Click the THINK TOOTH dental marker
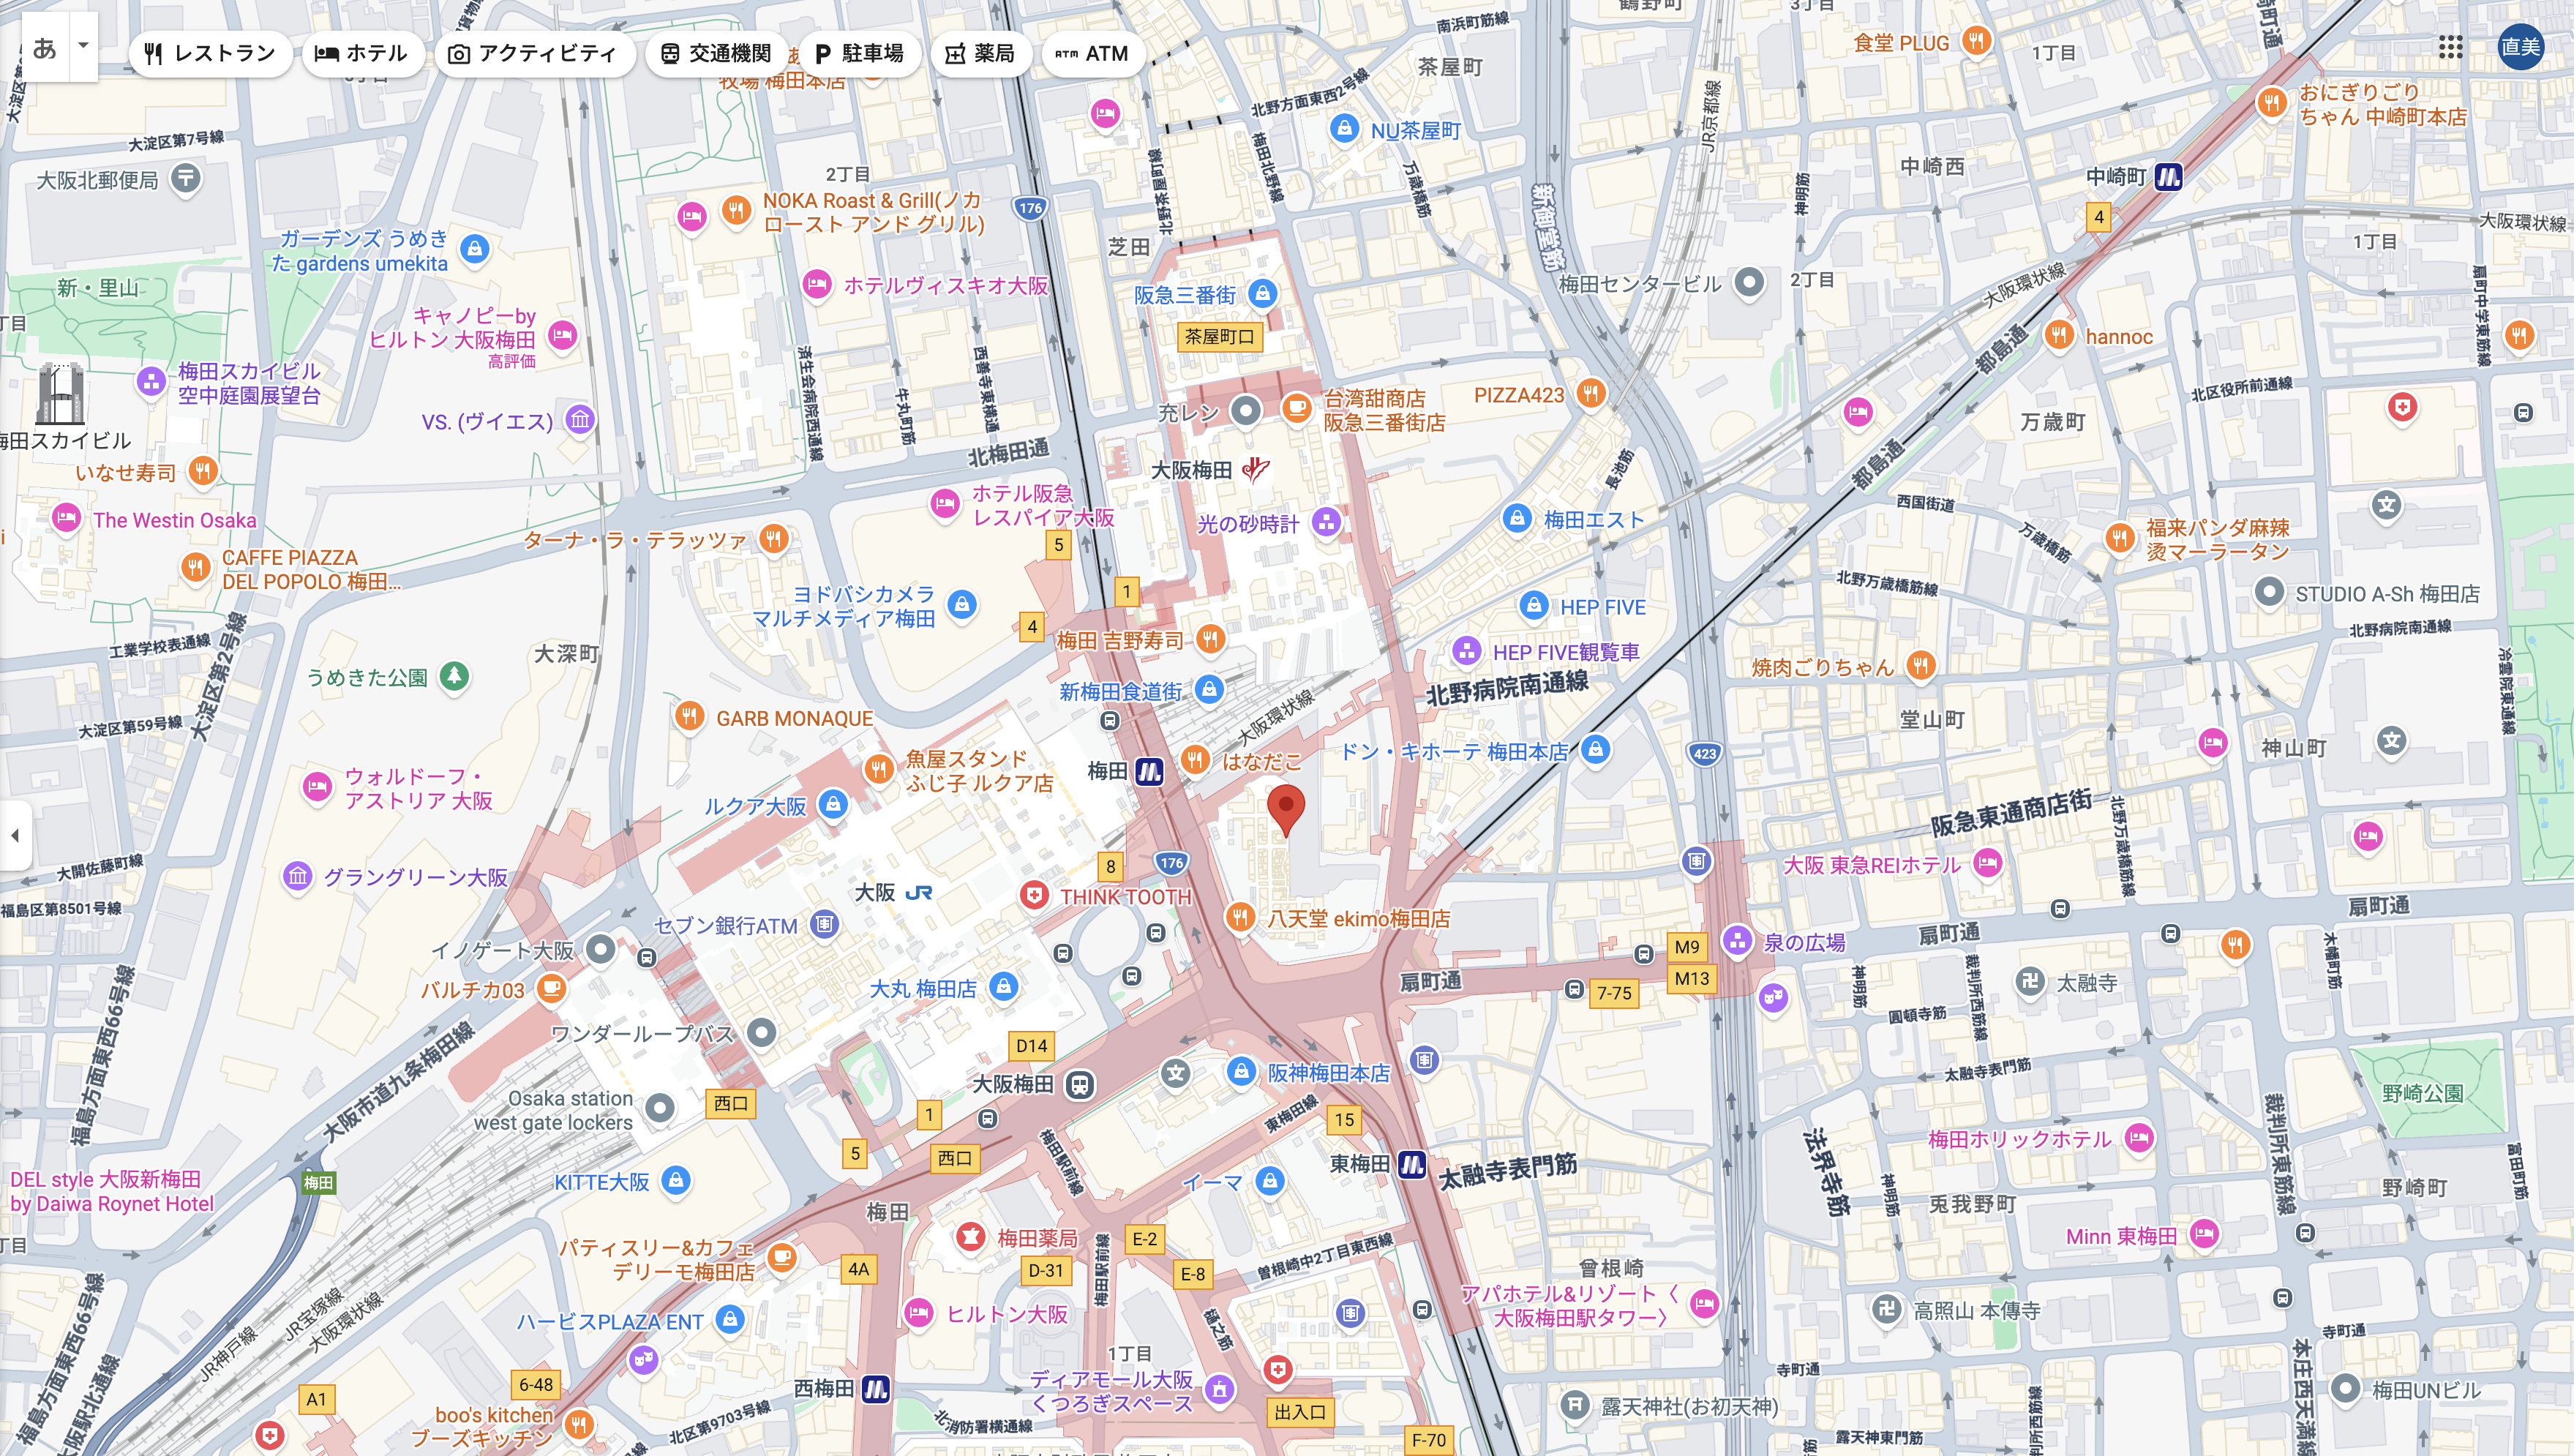This screenshot has height=1456, width=2574. 1035,894
